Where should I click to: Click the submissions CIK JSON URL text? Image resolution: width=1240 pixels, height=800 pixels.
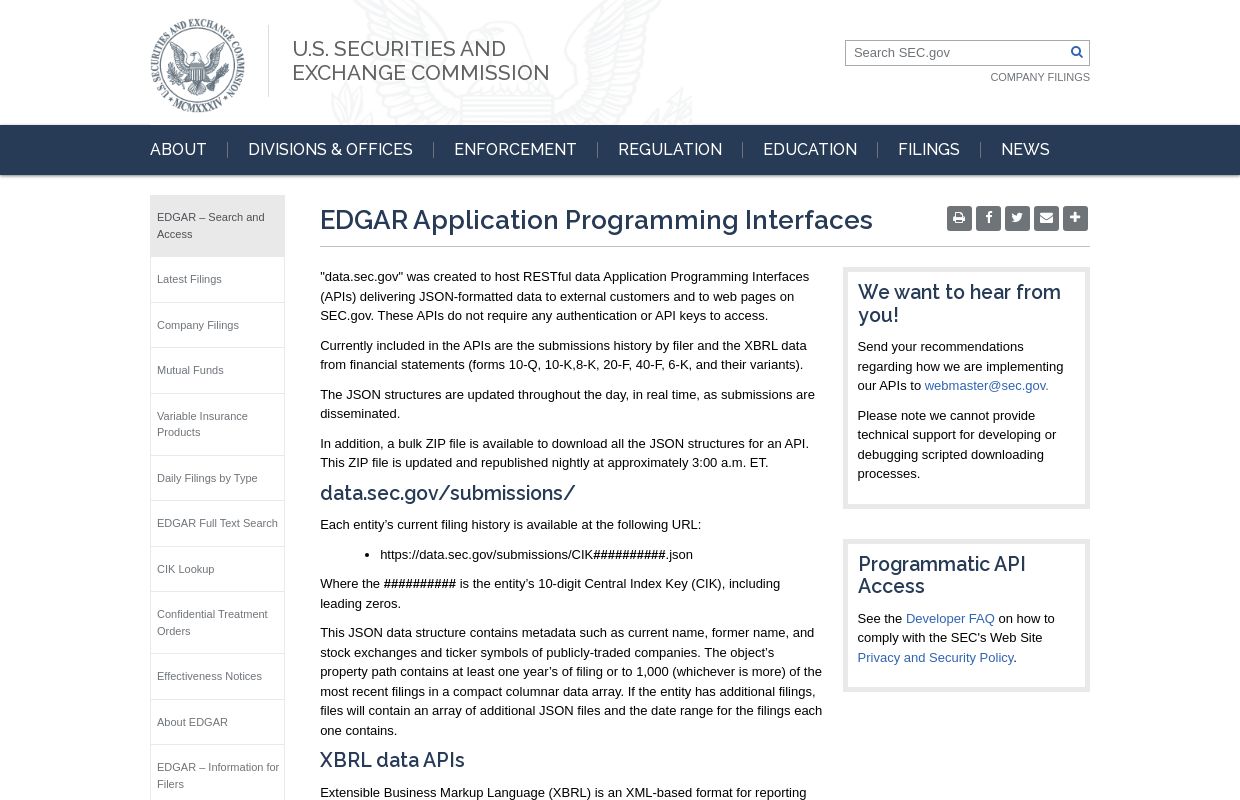tap(536, 555)
